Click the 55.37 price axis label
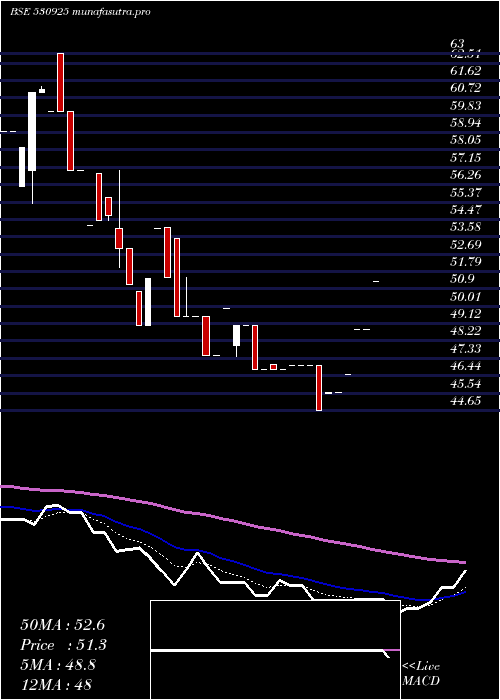This screenshot has width=500, height=700. pos(466,192)
